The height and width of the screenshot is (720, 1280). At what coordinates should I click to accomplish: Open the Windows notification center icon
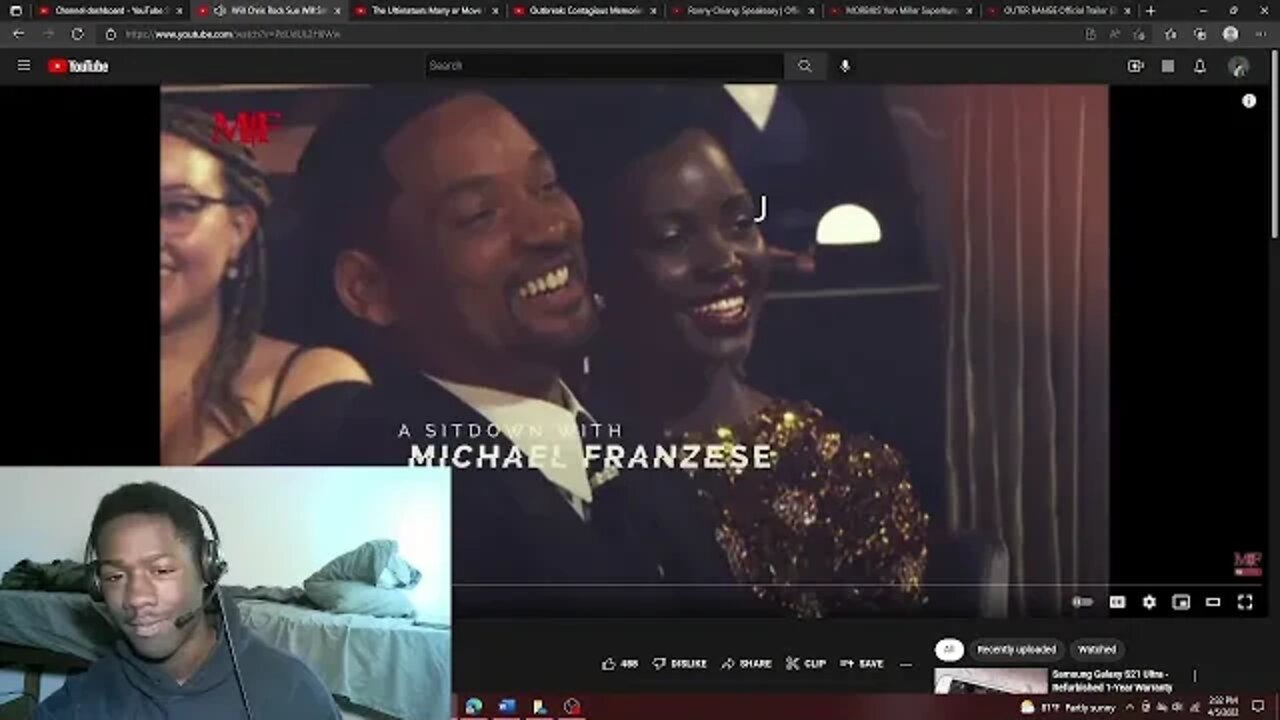pos(1258,706)
